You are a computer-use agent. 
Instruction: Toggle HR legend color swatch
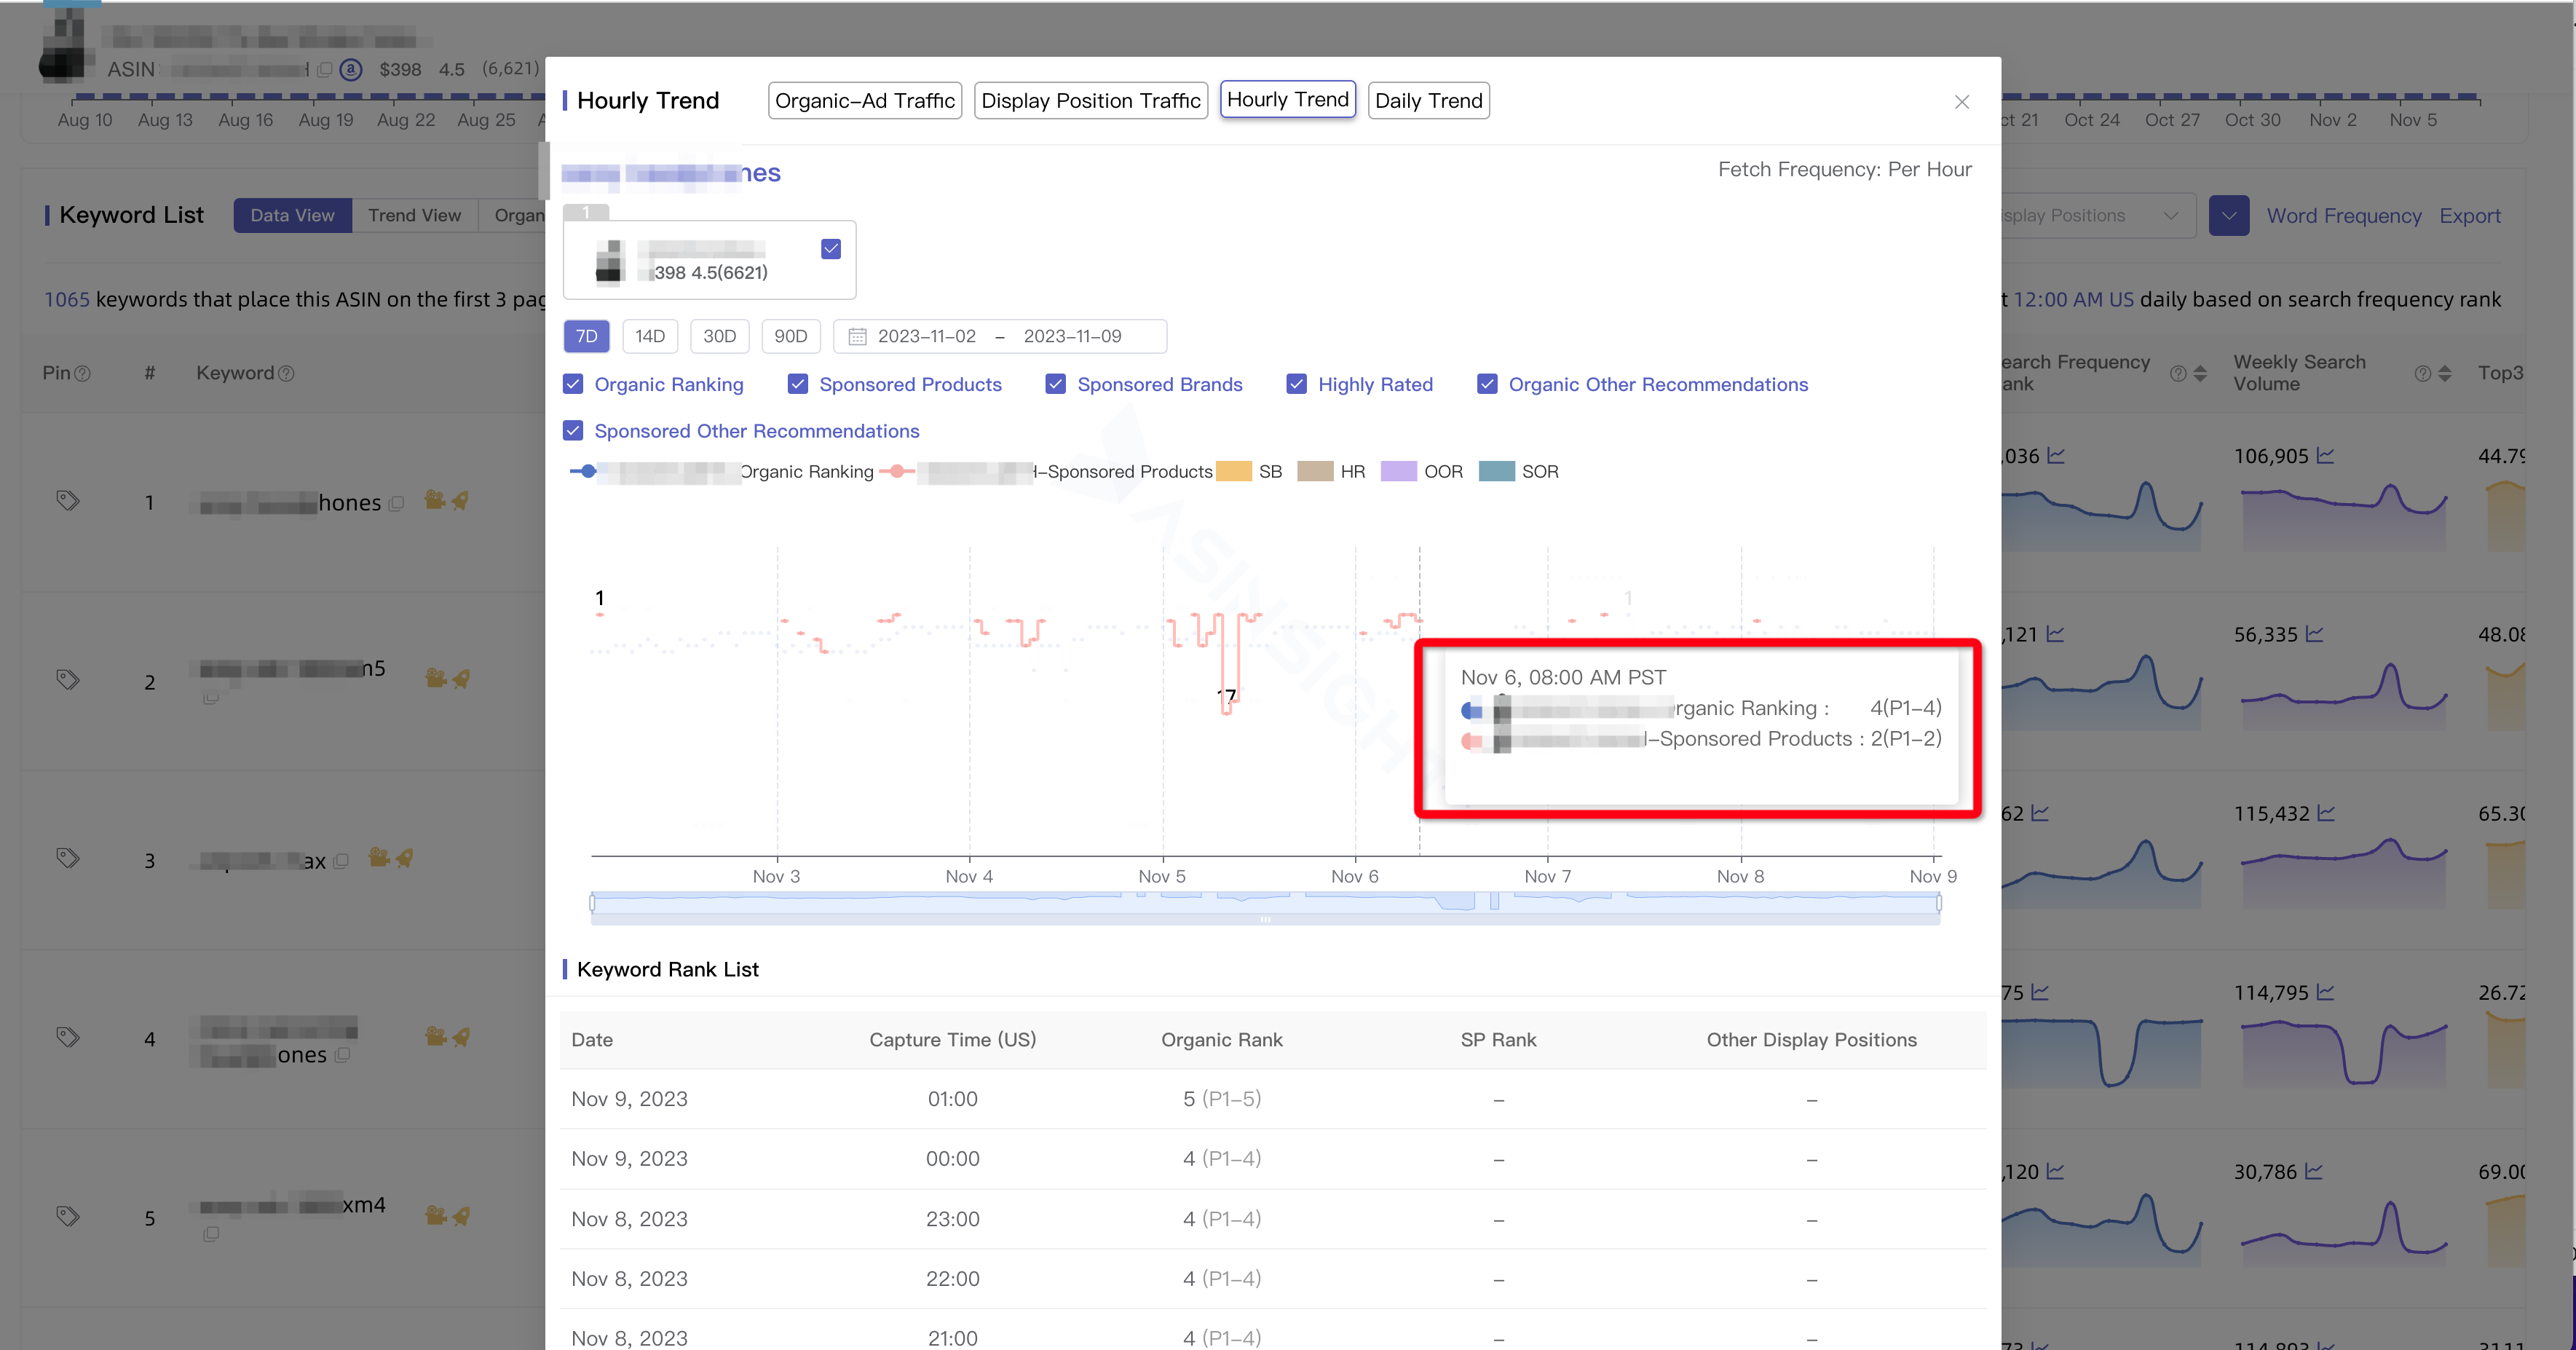point(1315,472)
